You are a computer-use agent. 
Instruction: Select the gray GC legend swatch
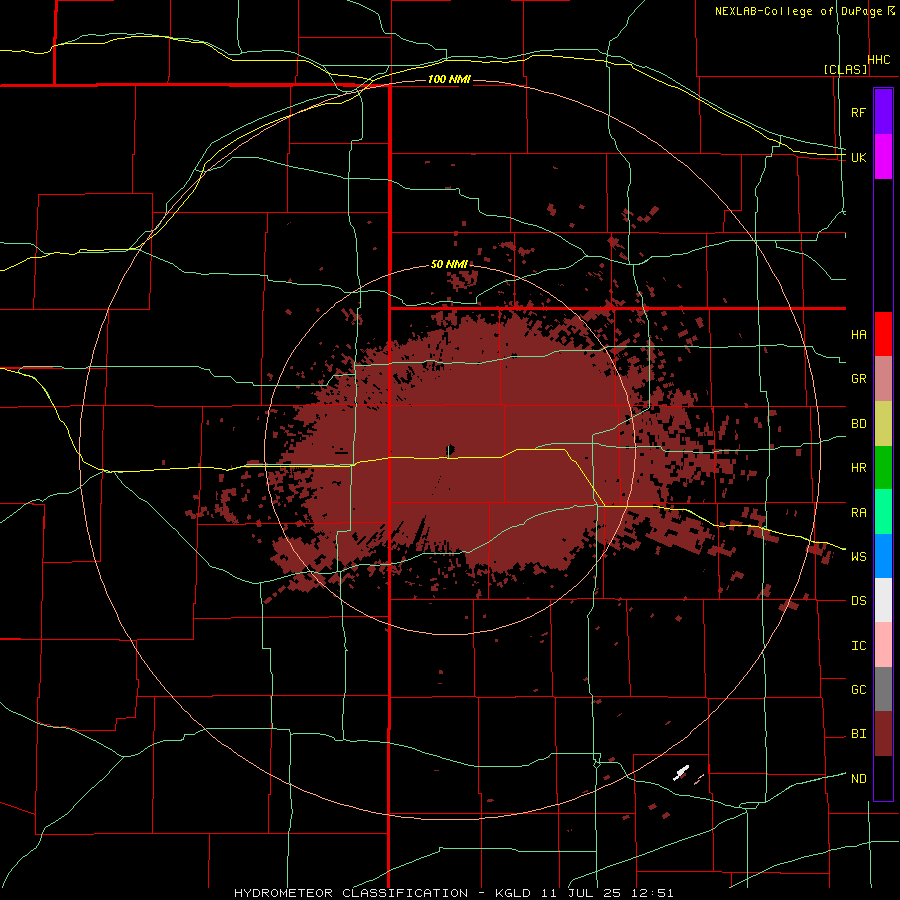click(883, 689)
